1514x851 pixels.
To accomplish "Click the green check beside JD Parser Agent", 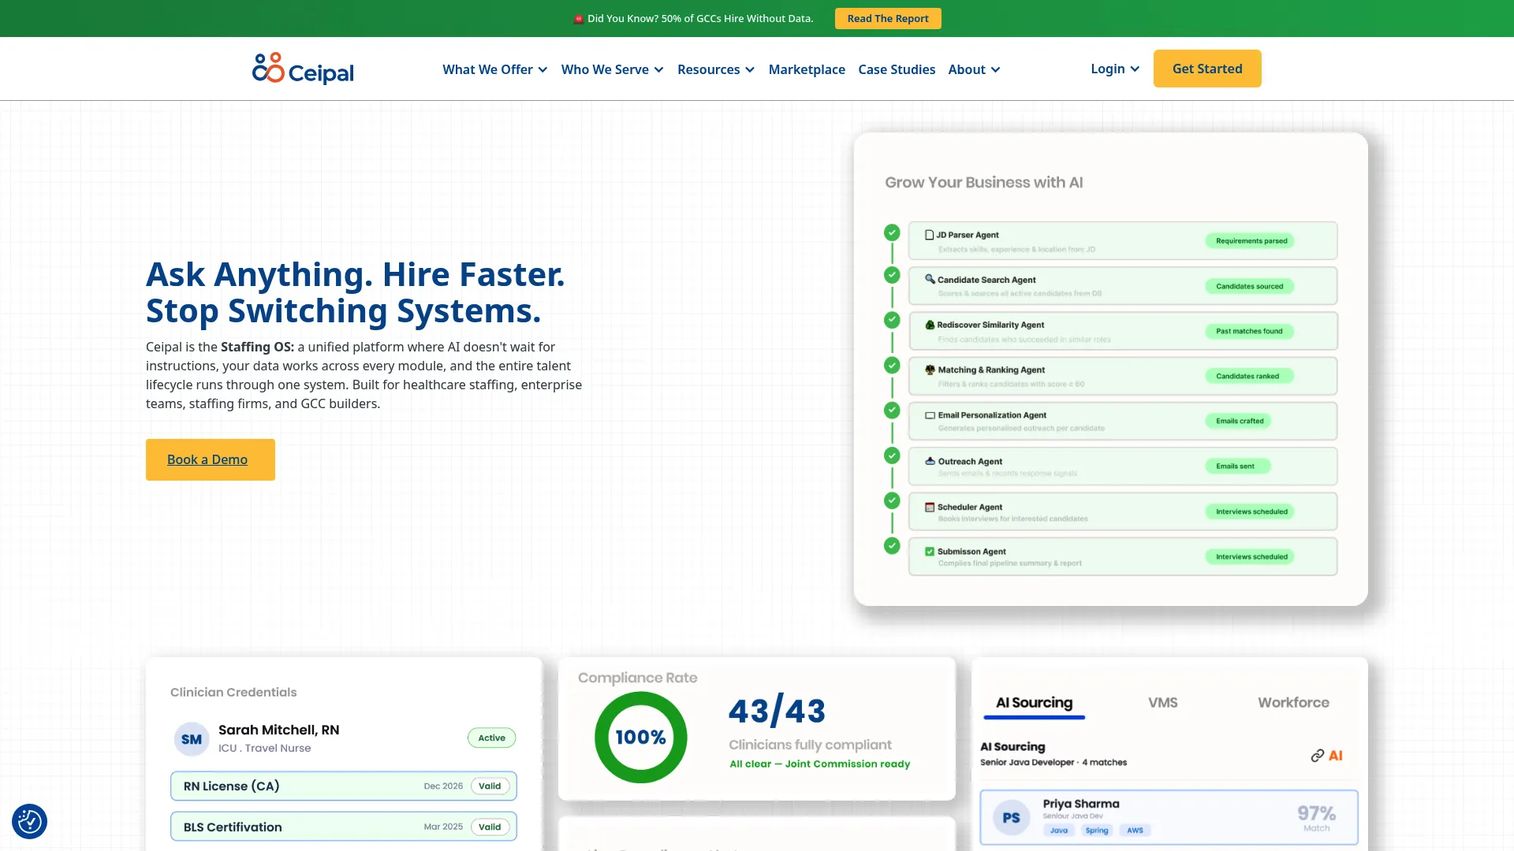I will coord(892,233).
